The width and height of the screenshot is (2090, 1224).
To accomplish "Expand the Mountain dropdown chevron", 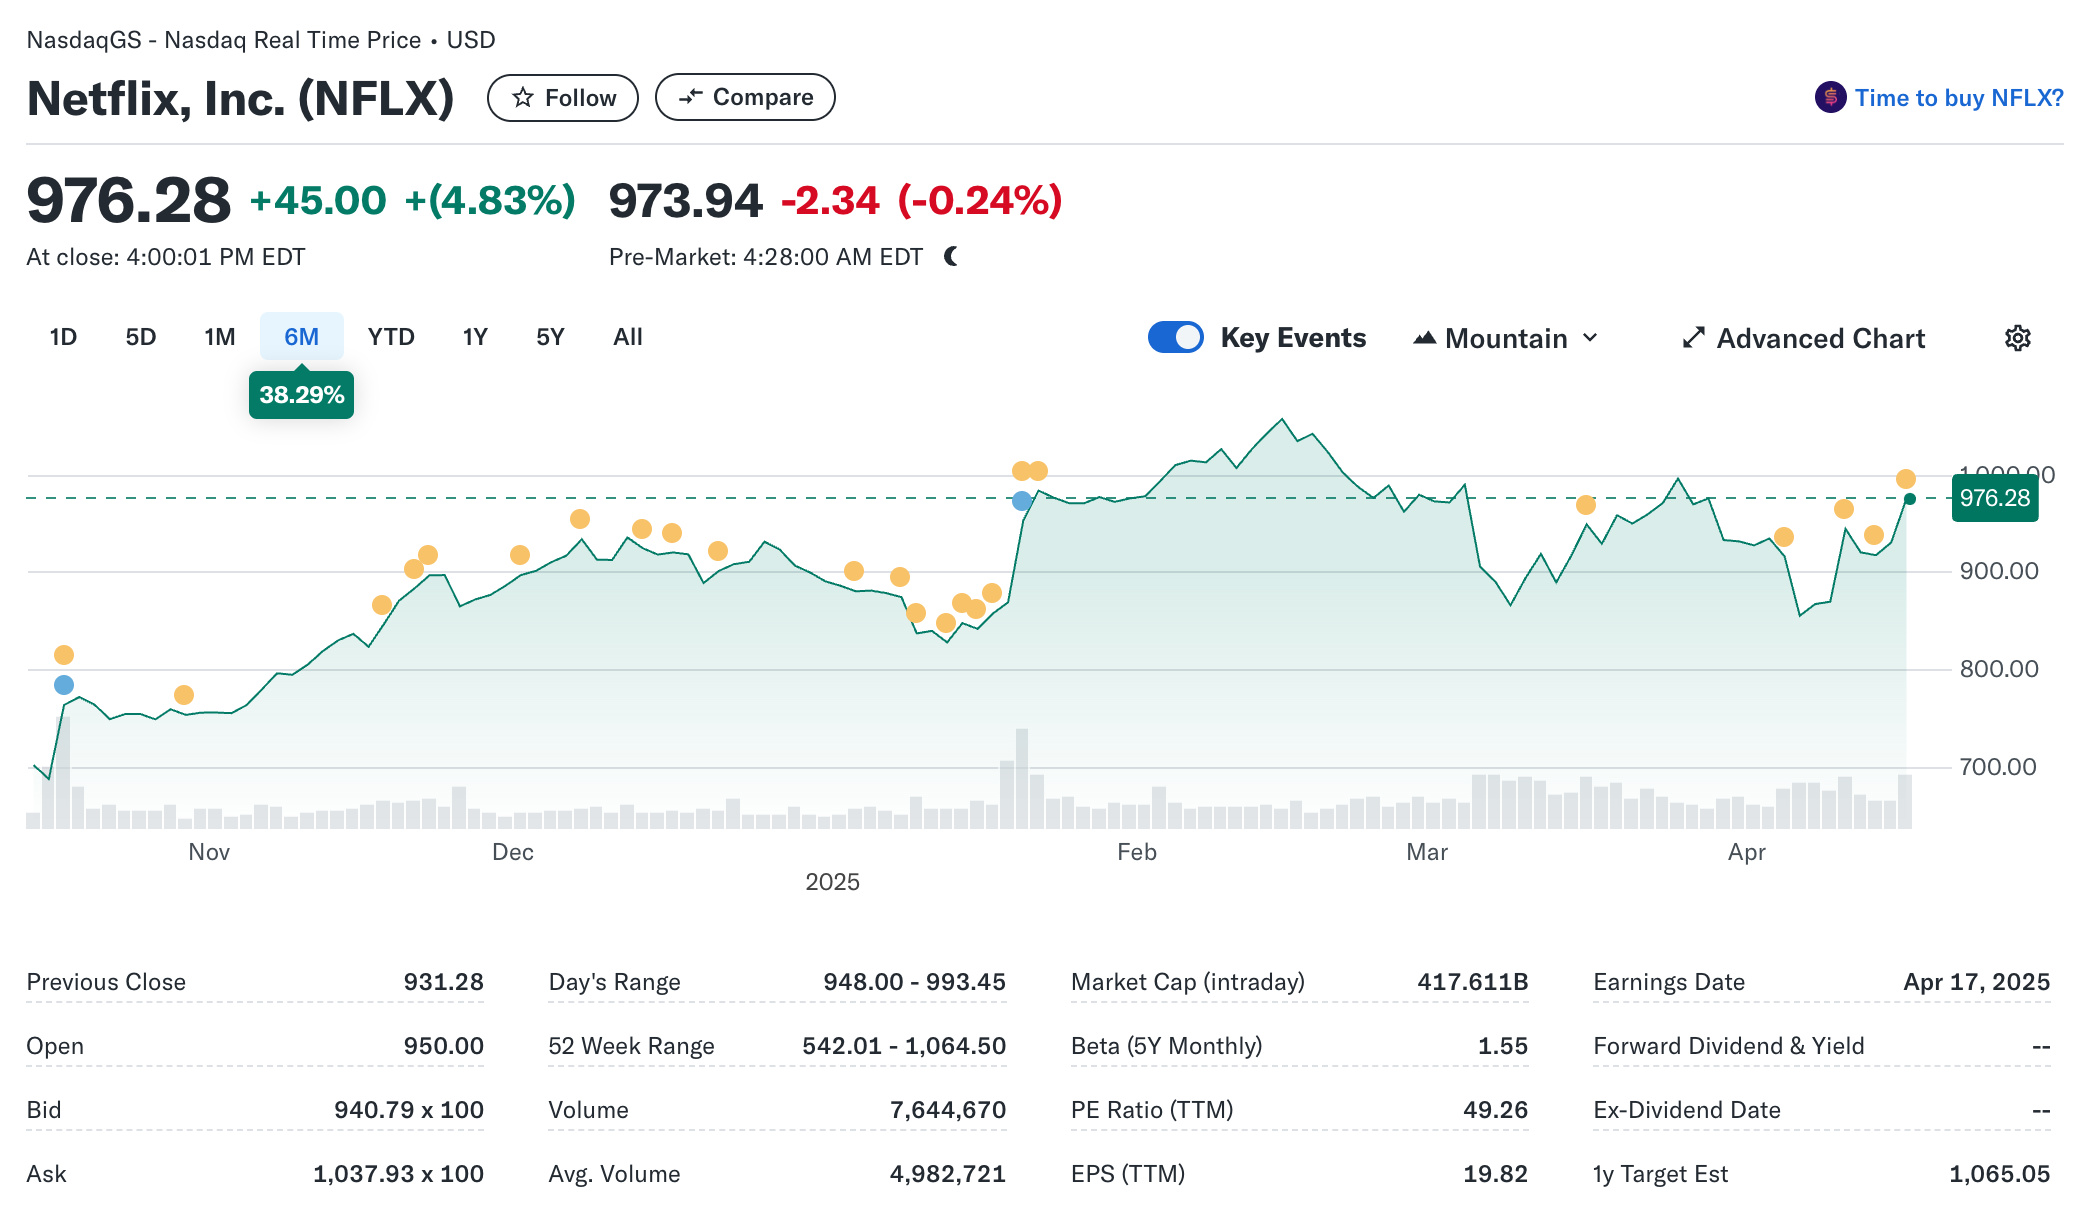I will tap(1591, 338).
